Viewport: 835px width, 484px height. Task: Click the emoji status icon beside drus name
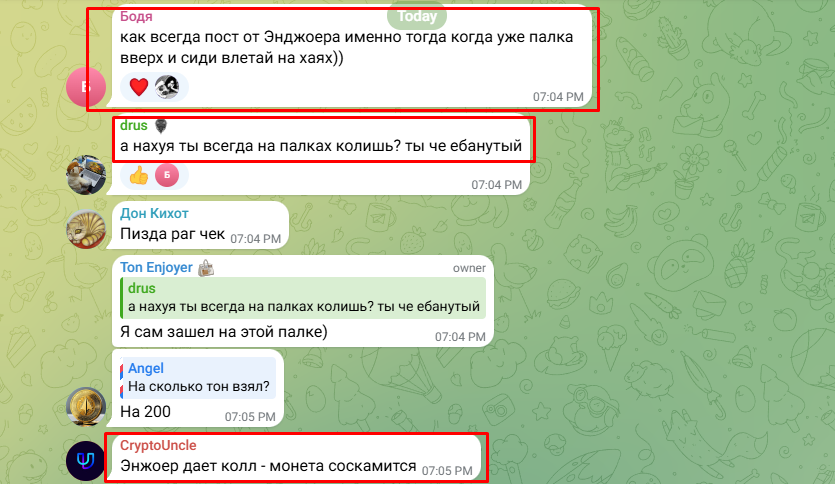pyautogui.click(x=160, y=126)
